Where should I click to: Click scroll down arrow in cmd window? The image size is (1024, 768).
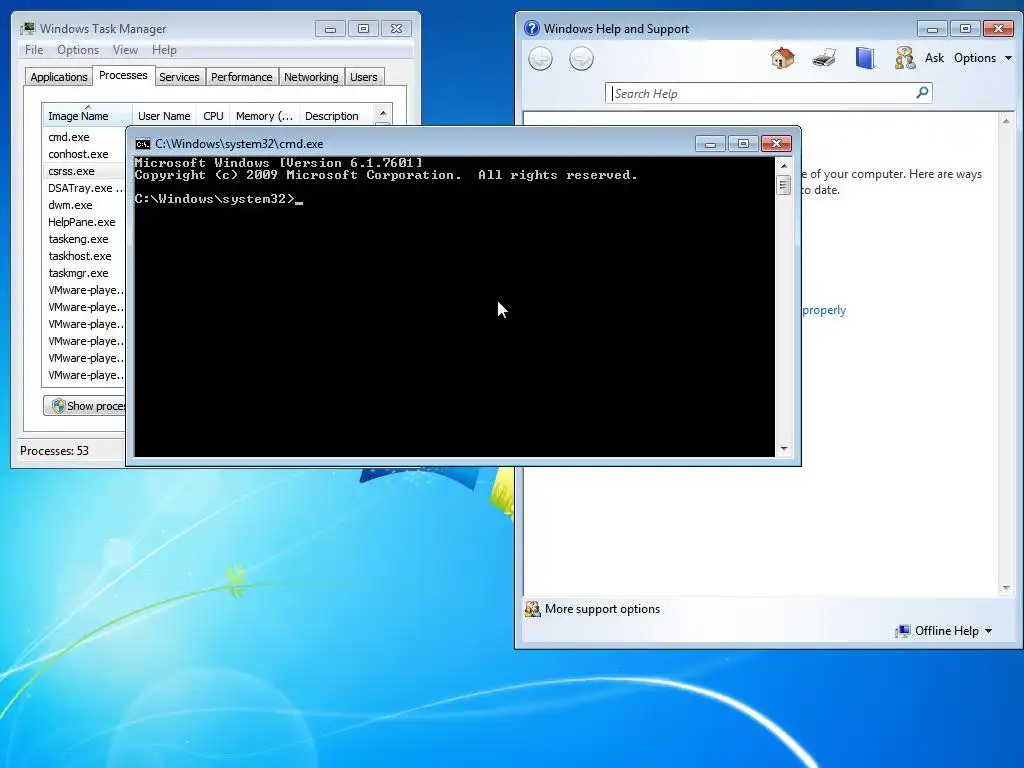click(784, 449)
